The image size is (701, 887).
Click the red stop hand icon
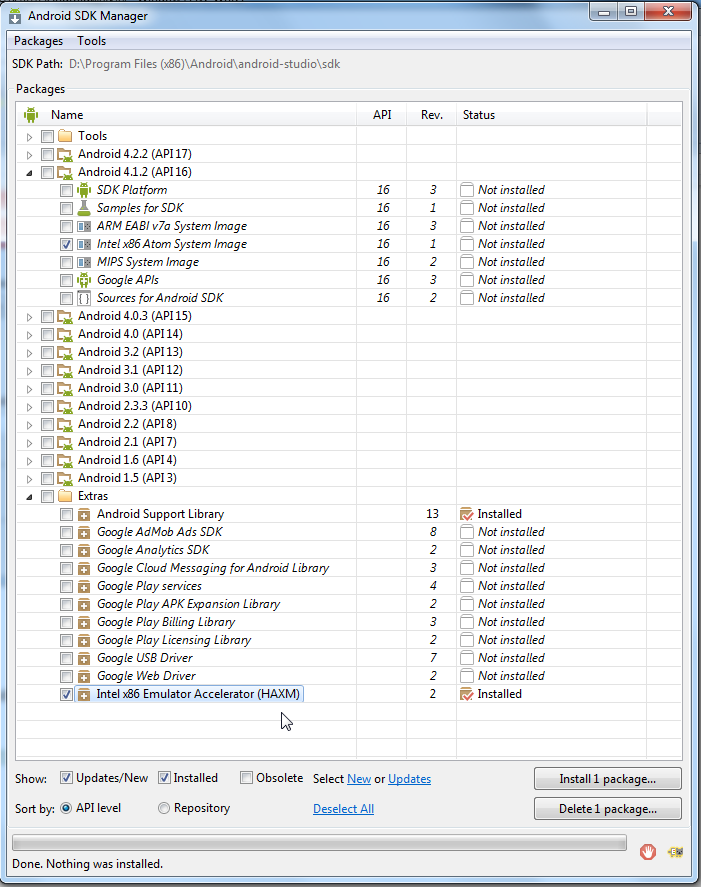pyautogui.click(x=648, y=851)
